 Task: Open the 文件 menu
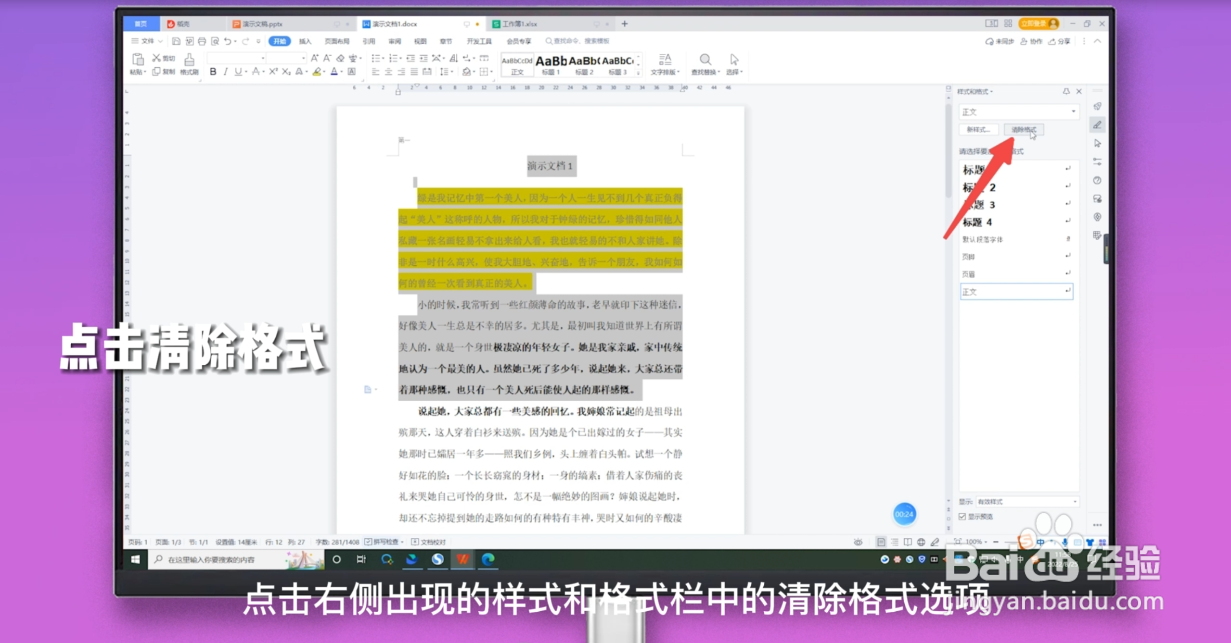tap(146, 41)
